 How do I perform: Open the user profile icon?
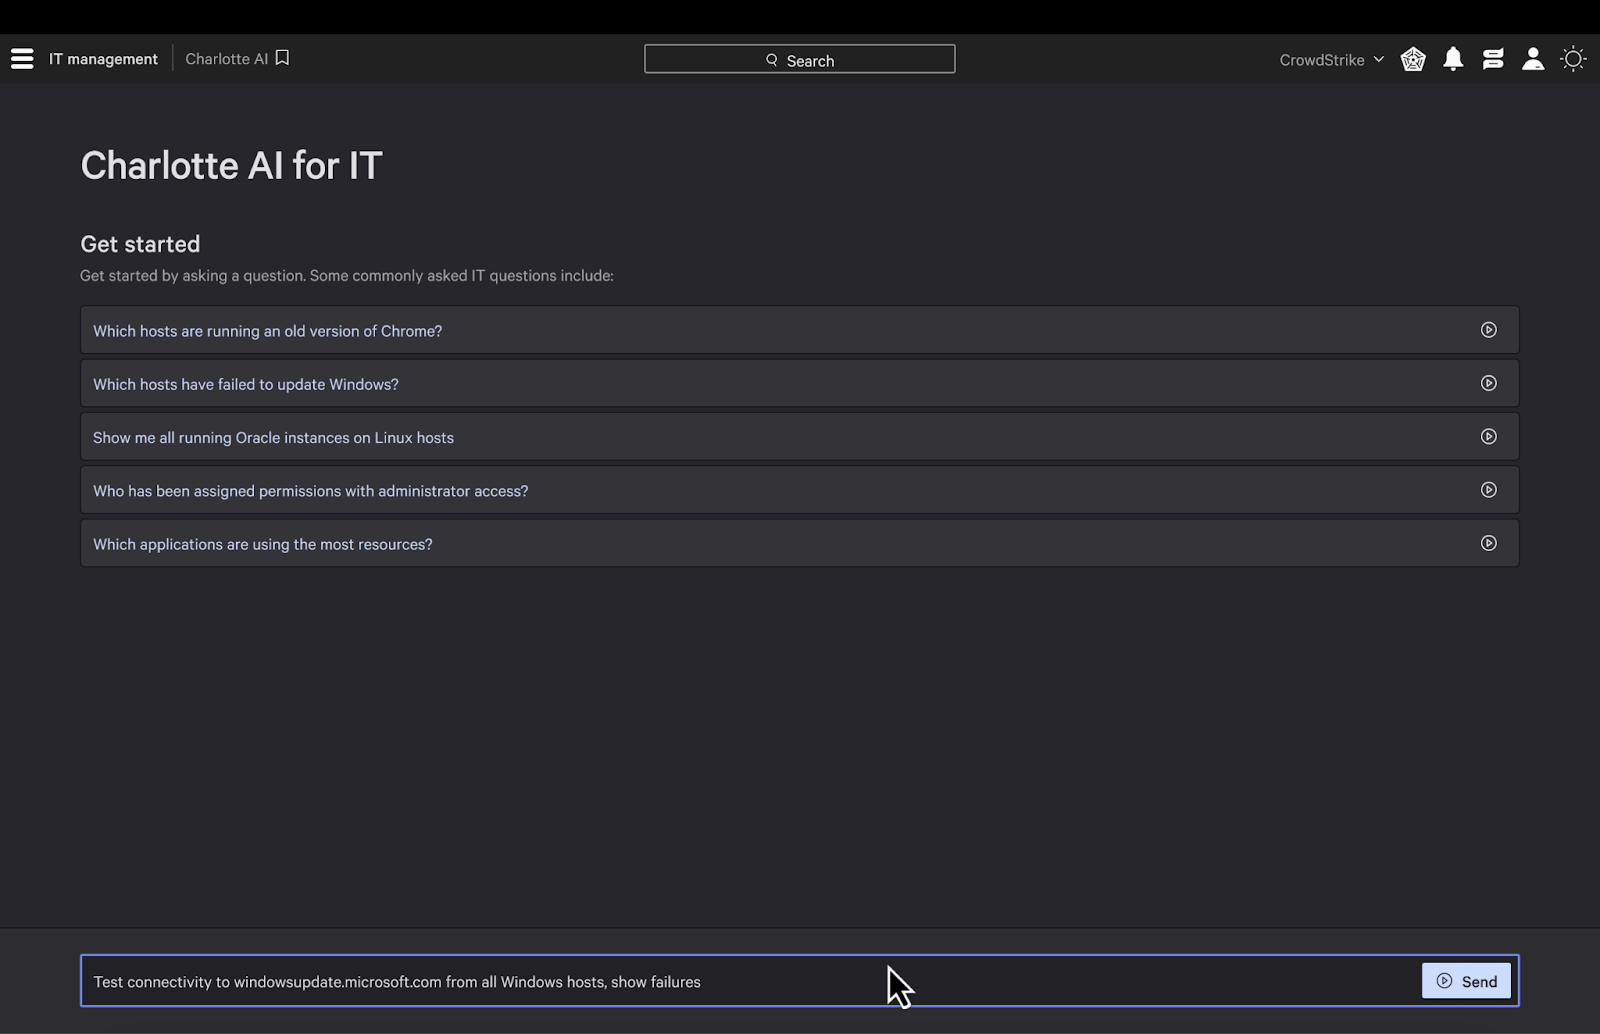tap(1533, 59)
